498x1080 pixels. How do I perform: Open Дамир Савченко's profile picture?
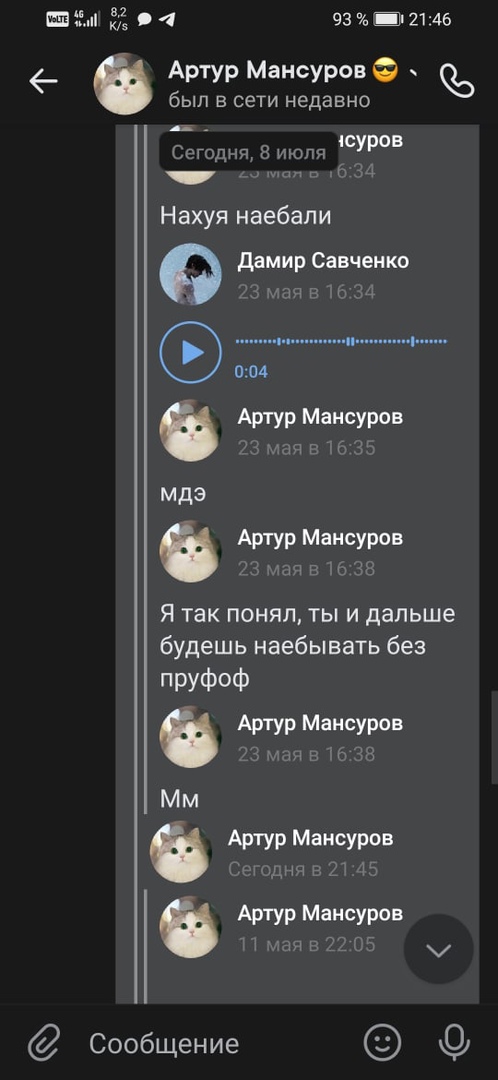[x=191, y=274]
